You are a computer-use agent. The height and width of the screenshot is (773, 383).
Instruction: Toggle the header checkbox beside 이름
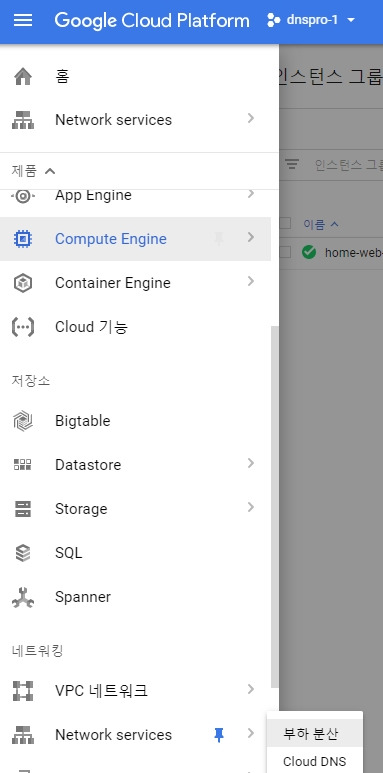(x=285, y=224)
